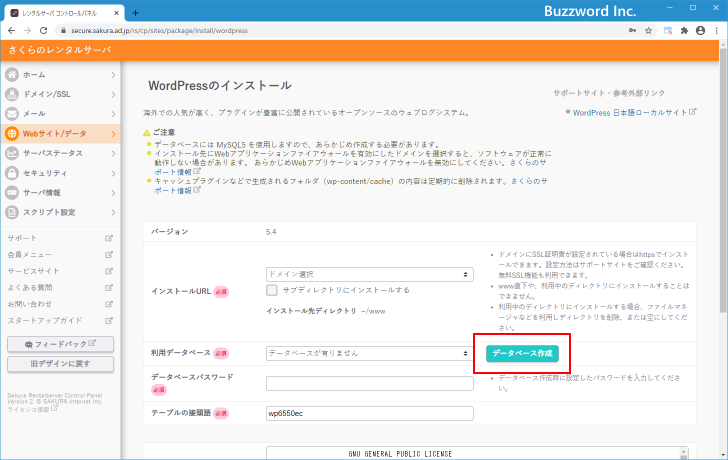Image resolution: width=728 pixels, height=460 pixels.
Task: Open the スタートアップガイド sidebar link
Action: point(45,321)
